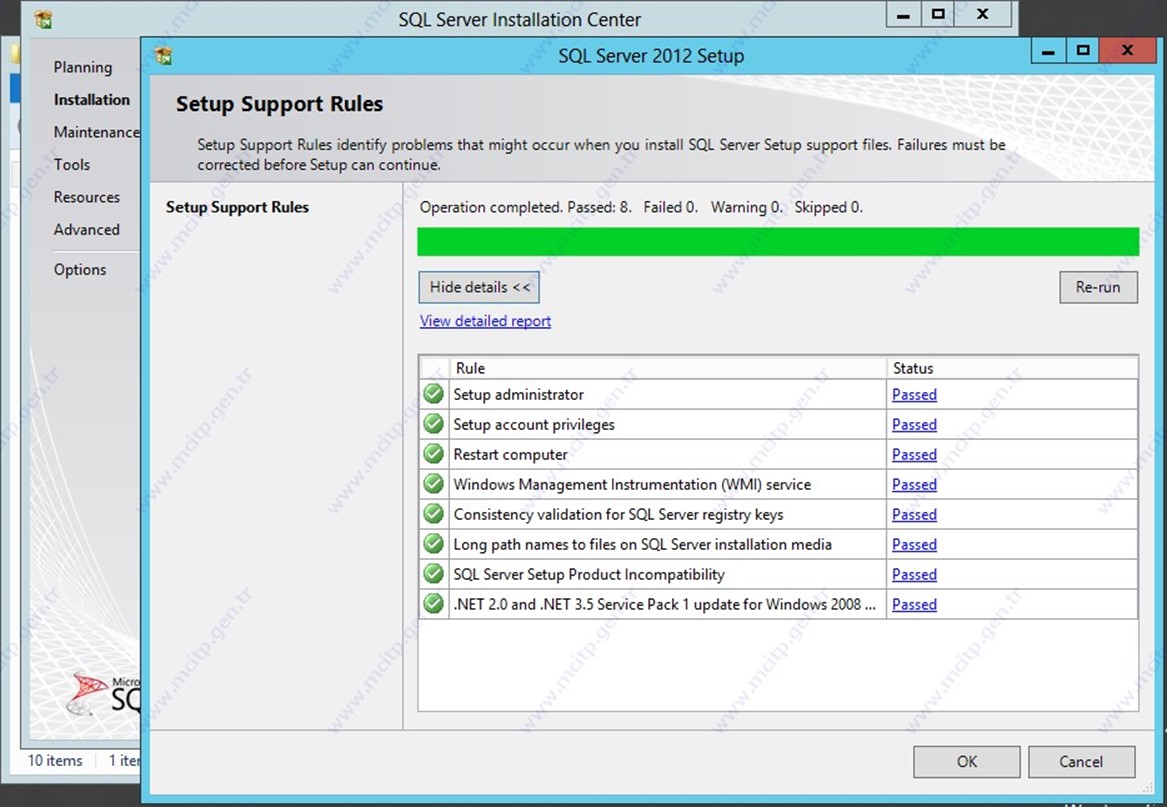This screenshot has height=807, width=1167.
Task: Click the green check icon for Setup account privileges
Action: coord(433,424)
